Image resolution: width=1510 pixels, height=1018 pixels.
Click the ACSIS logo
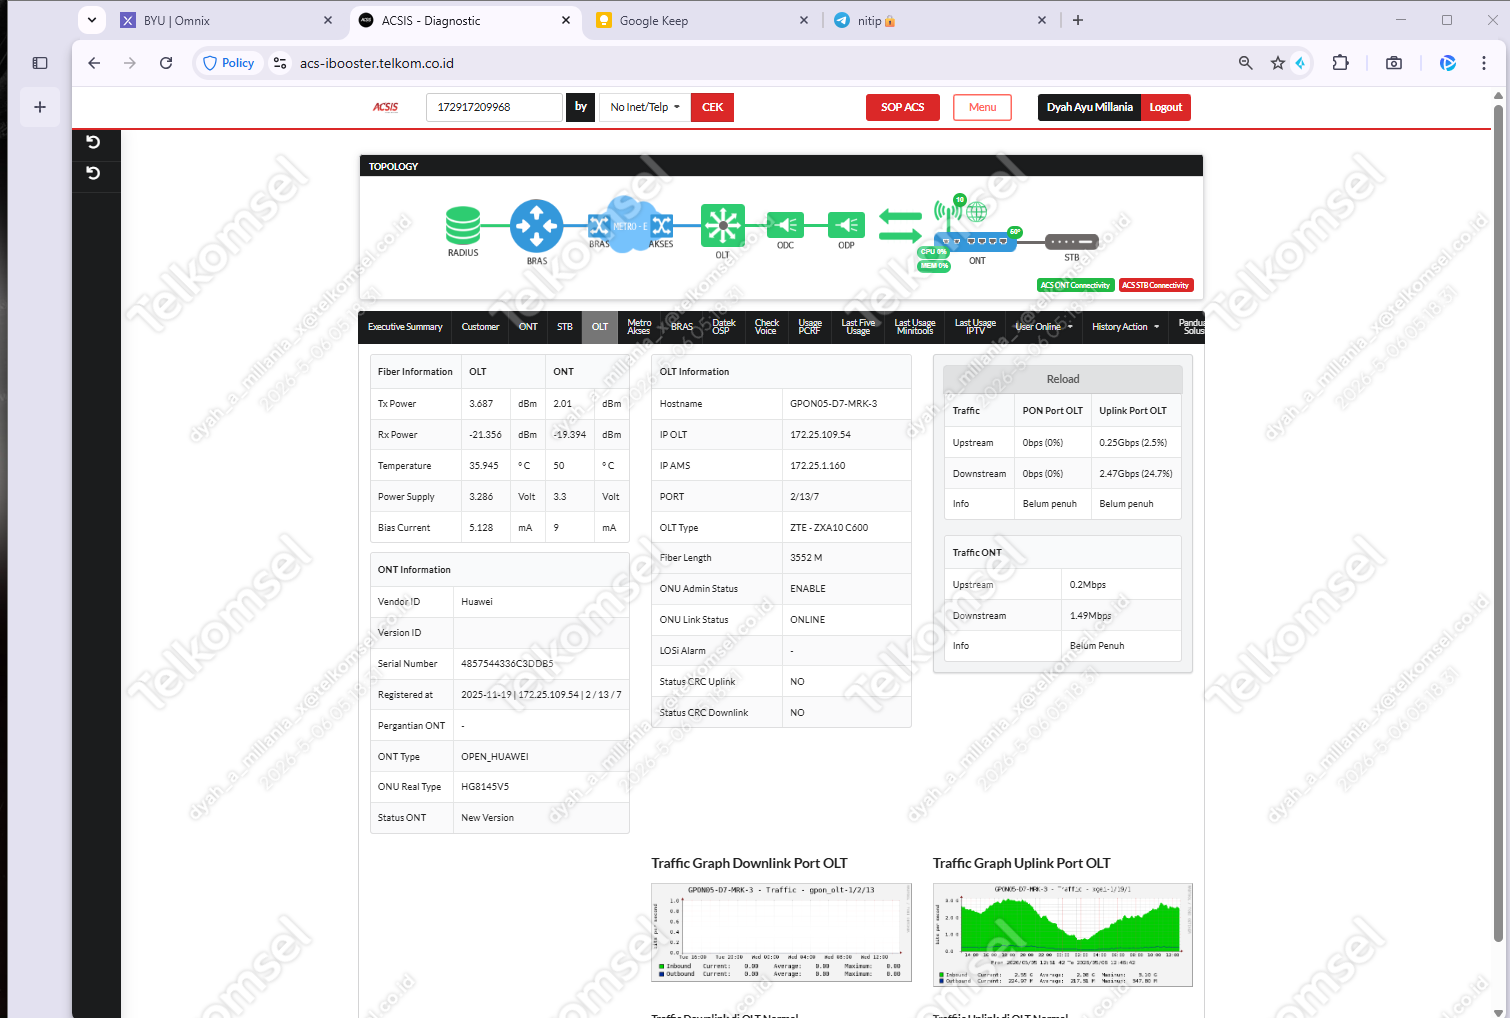[386, 107]
